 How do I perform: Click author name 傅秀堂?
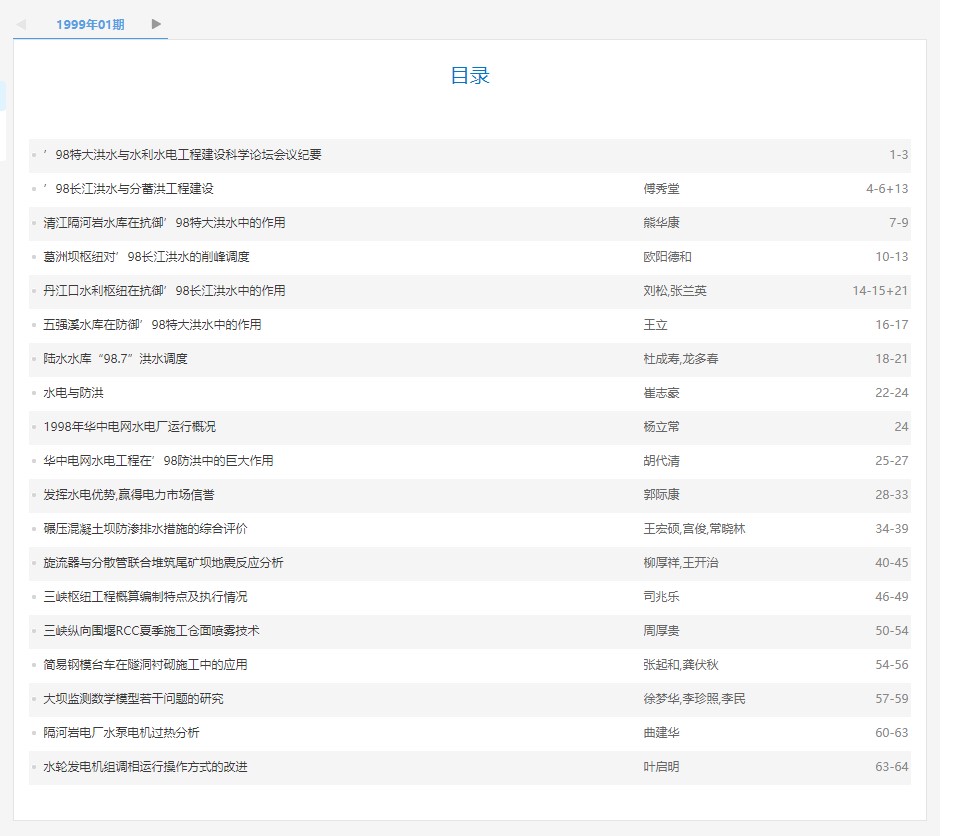click(662, 189)
